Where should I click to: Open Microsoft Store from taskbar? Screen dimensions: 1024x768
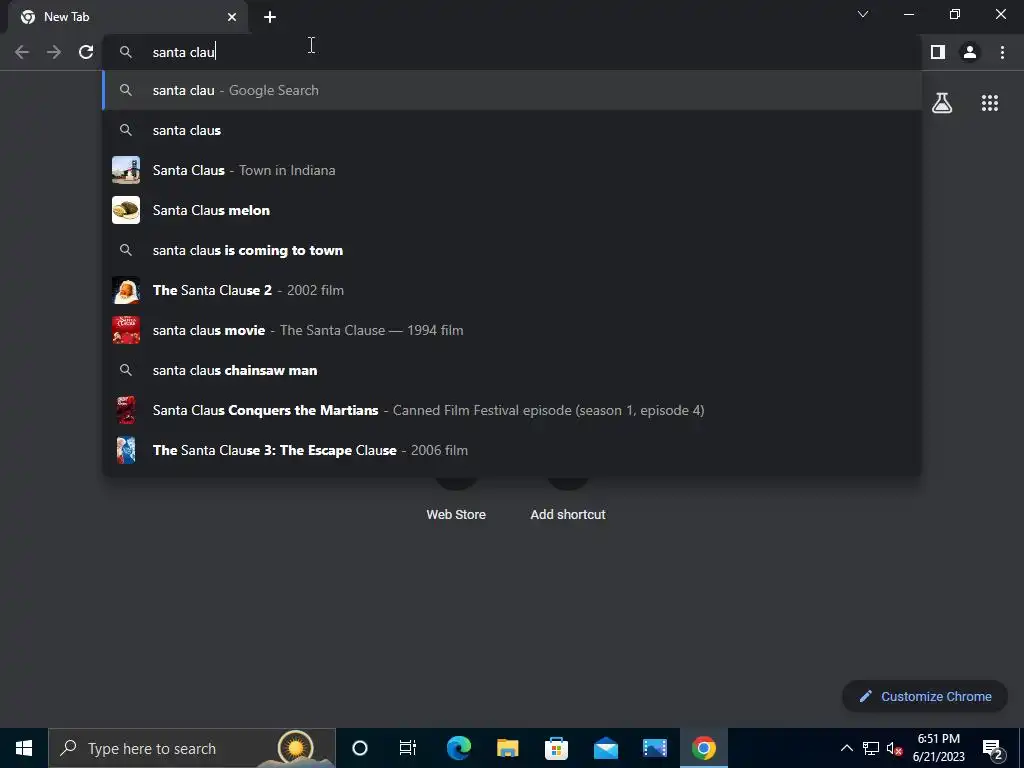click(x=556, y=748)
